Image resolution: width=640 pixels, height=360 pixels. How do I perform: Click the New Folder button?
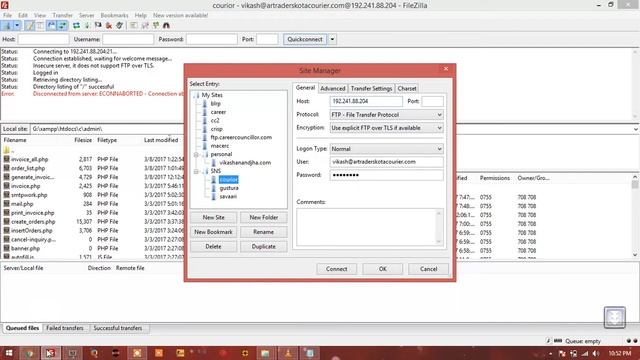[x=264, y=218]
